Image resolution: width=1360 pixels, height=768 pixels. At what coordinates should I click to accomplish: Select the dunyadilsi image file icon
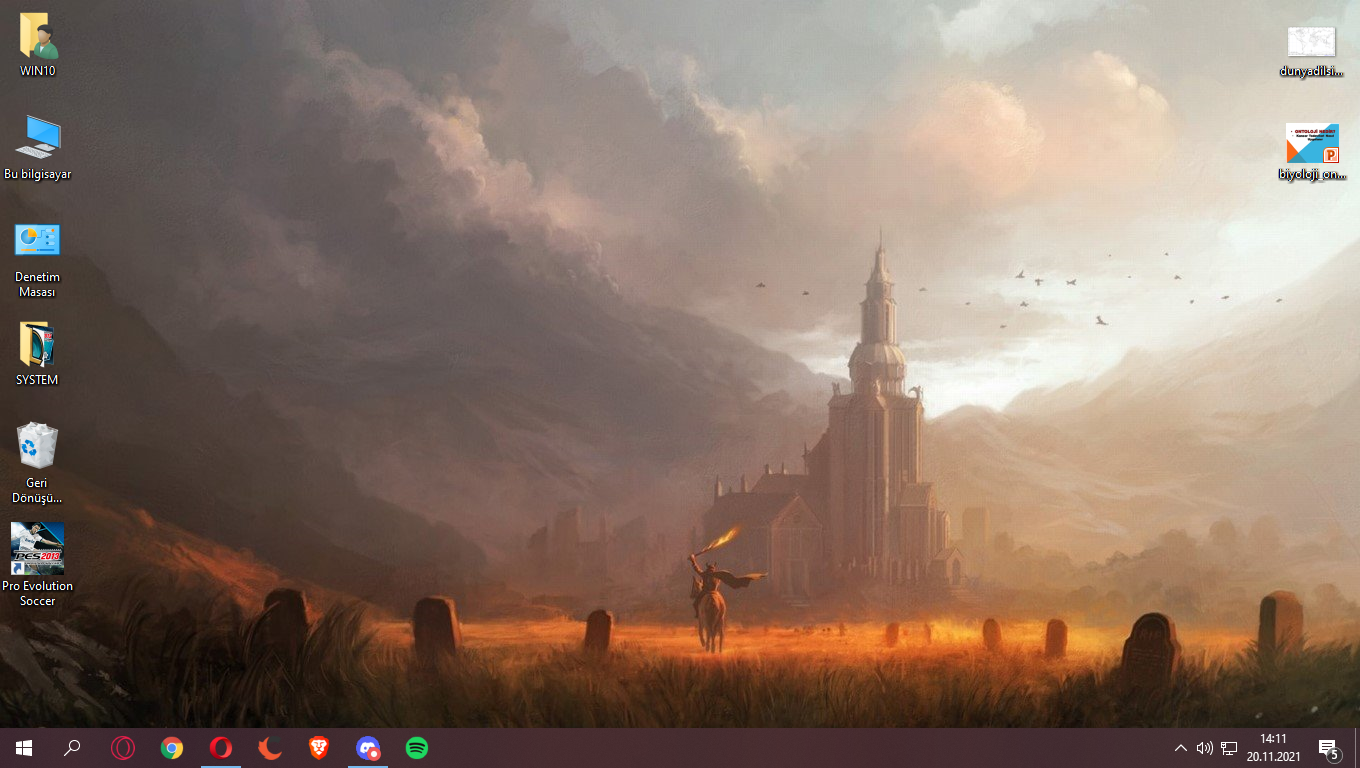[x=1311, y=51]
